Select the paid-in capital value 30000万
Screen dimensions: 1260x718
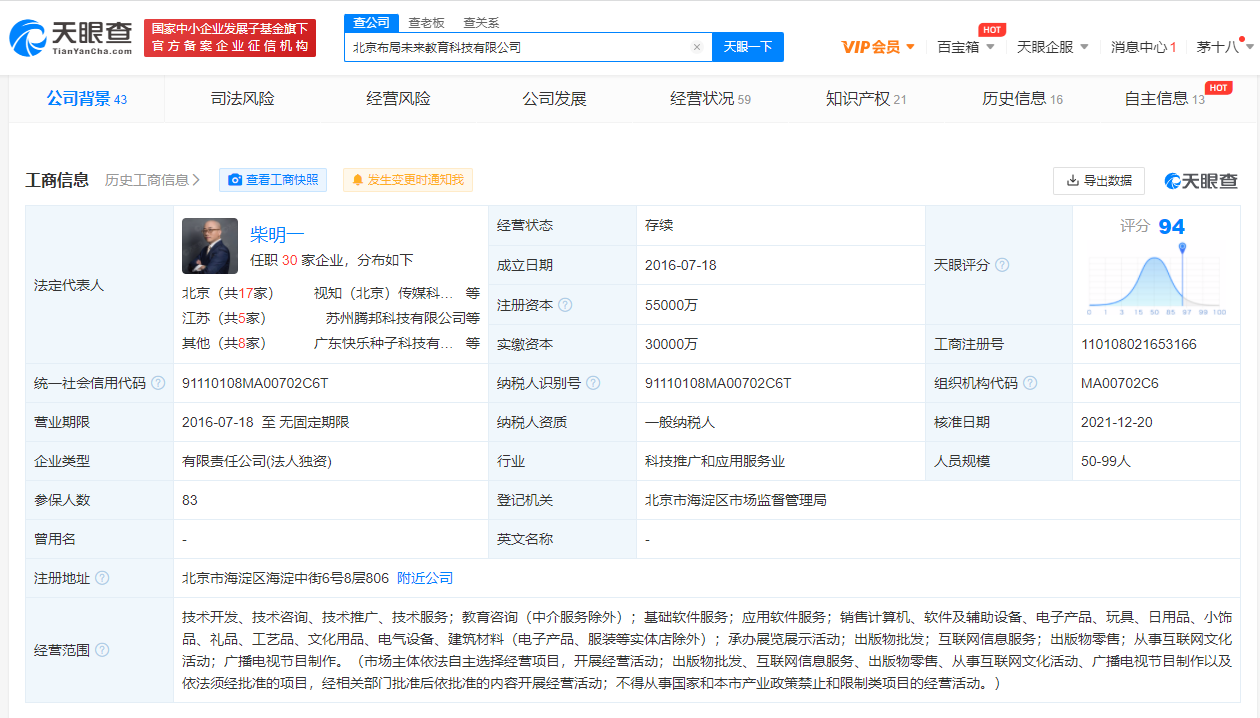point(671,344)
